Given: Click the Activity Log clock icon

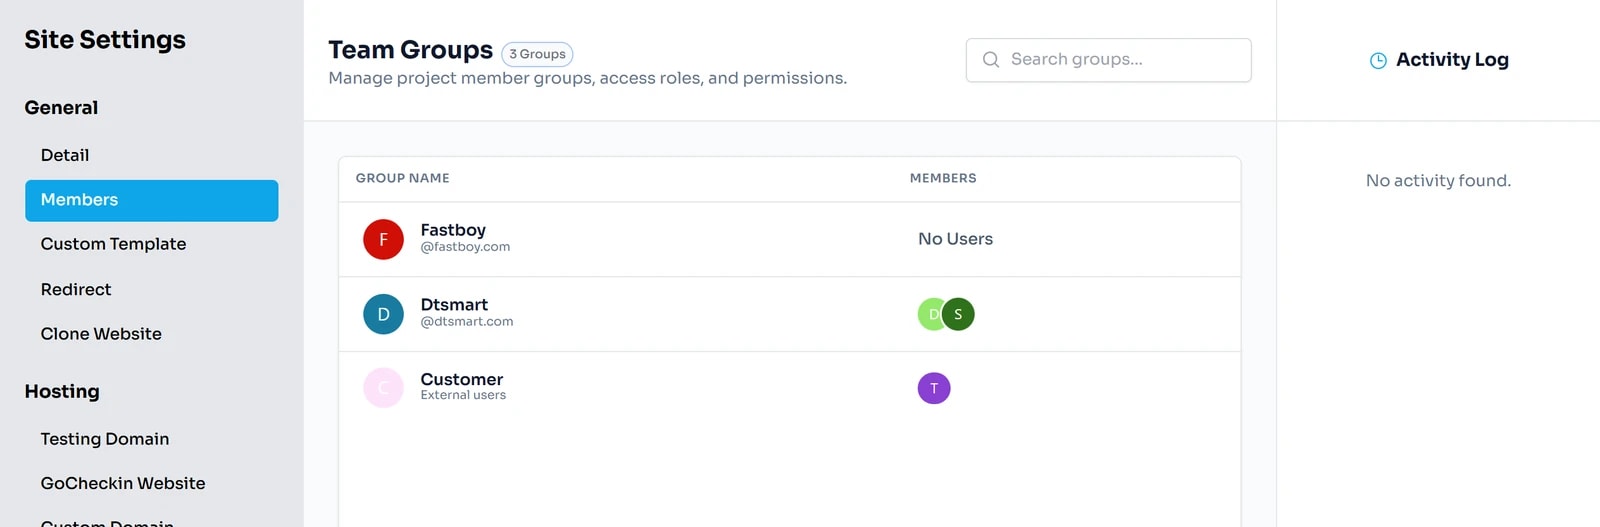Looking at the screenshot, I should click(1378, 60).
